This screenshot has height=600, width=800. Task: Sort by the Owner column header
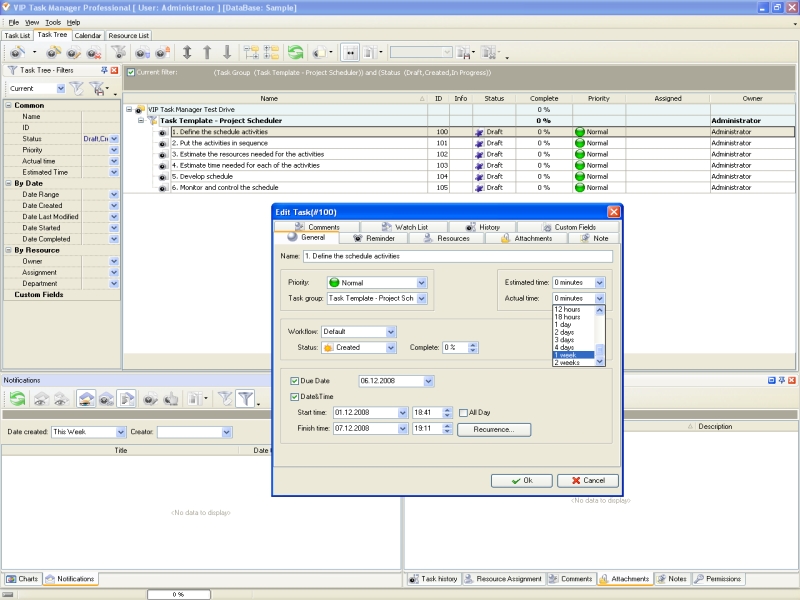point(752,98)
